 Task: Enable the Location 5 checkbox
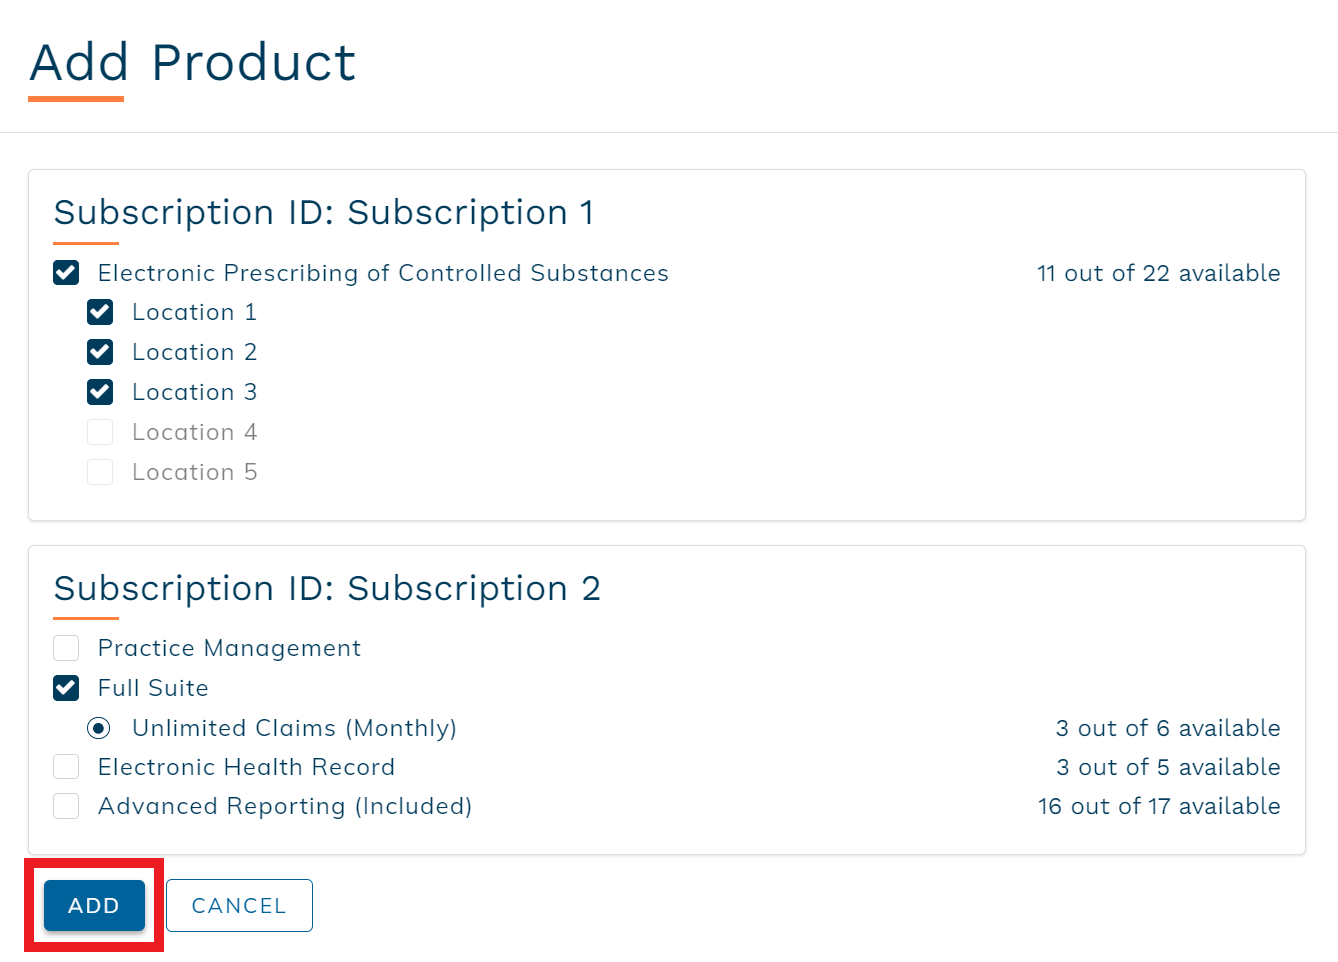[100, 471]
